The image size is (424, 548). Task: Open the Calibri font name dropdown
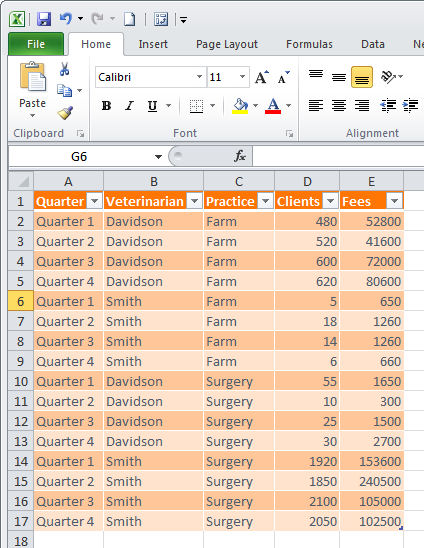(x=199, y=77)
